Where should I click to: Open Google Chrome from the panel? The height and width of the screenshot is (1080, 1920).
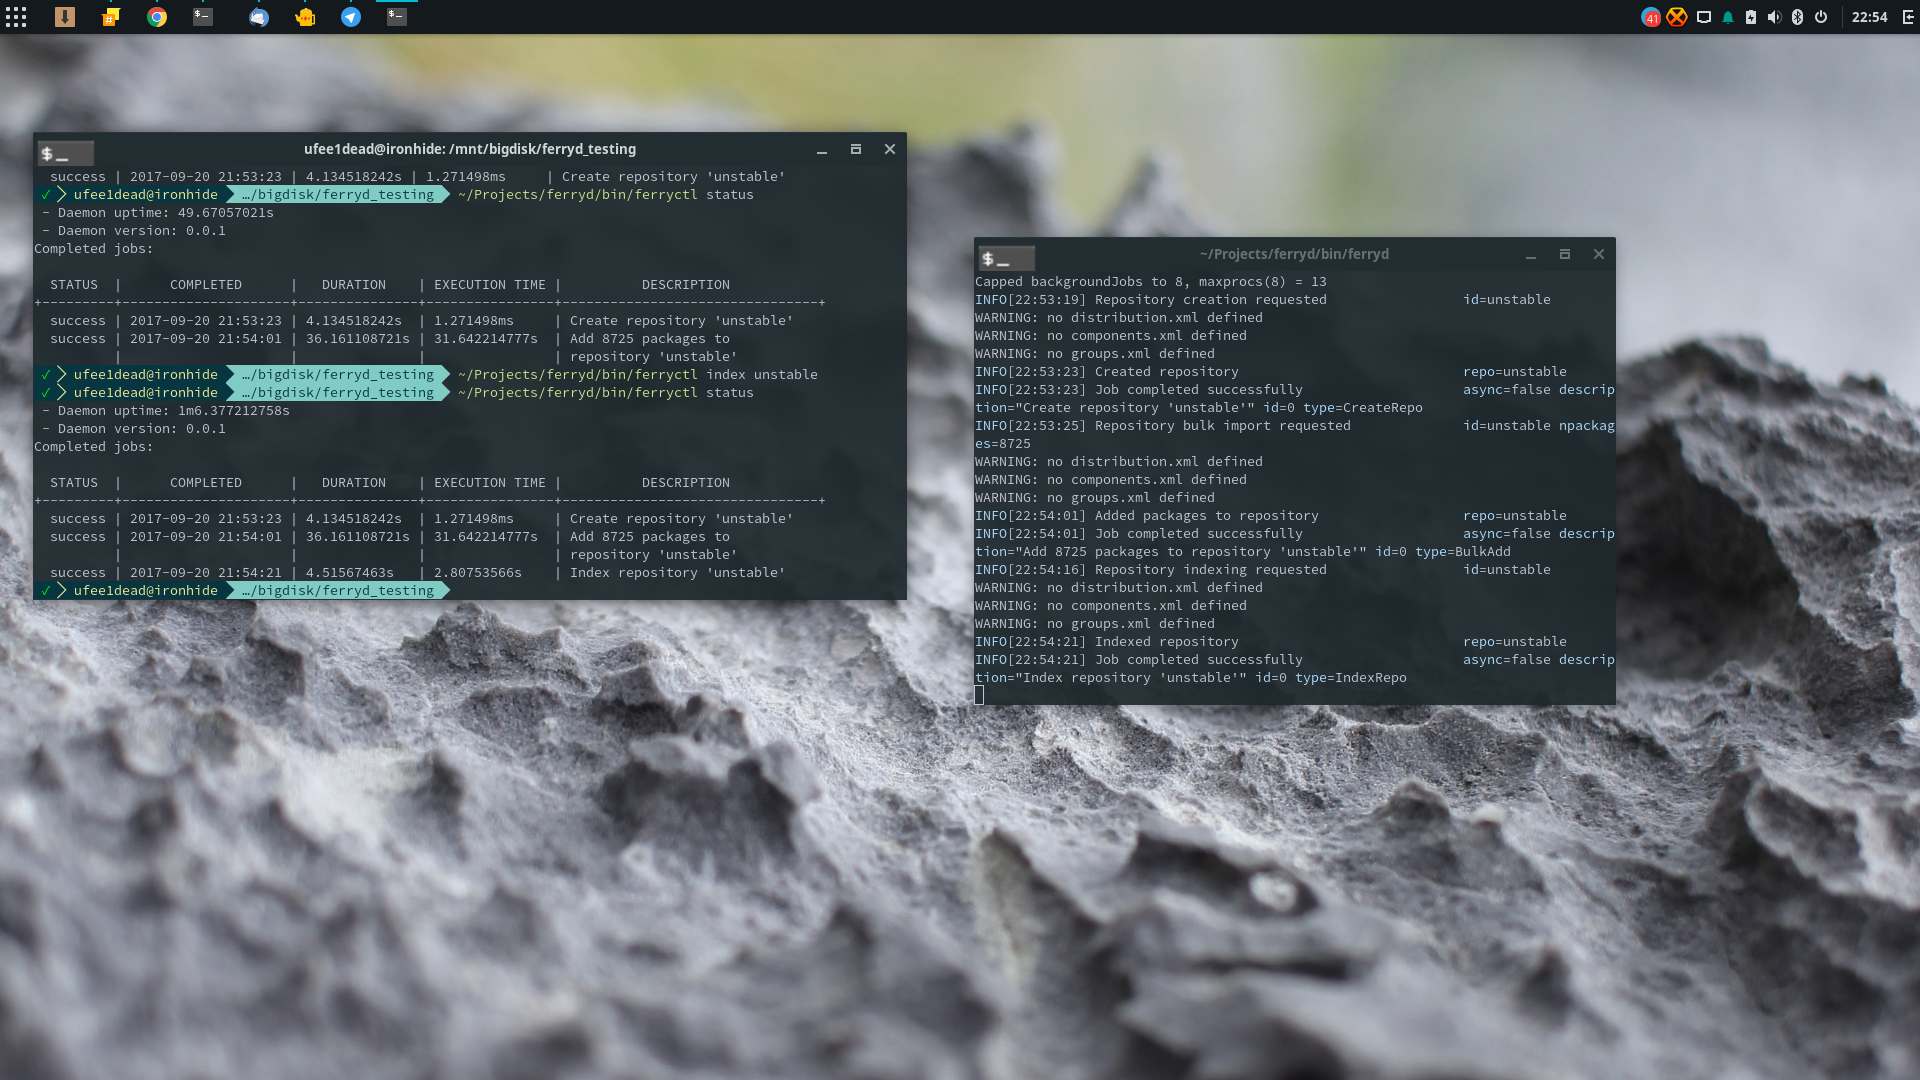[157, 17]
